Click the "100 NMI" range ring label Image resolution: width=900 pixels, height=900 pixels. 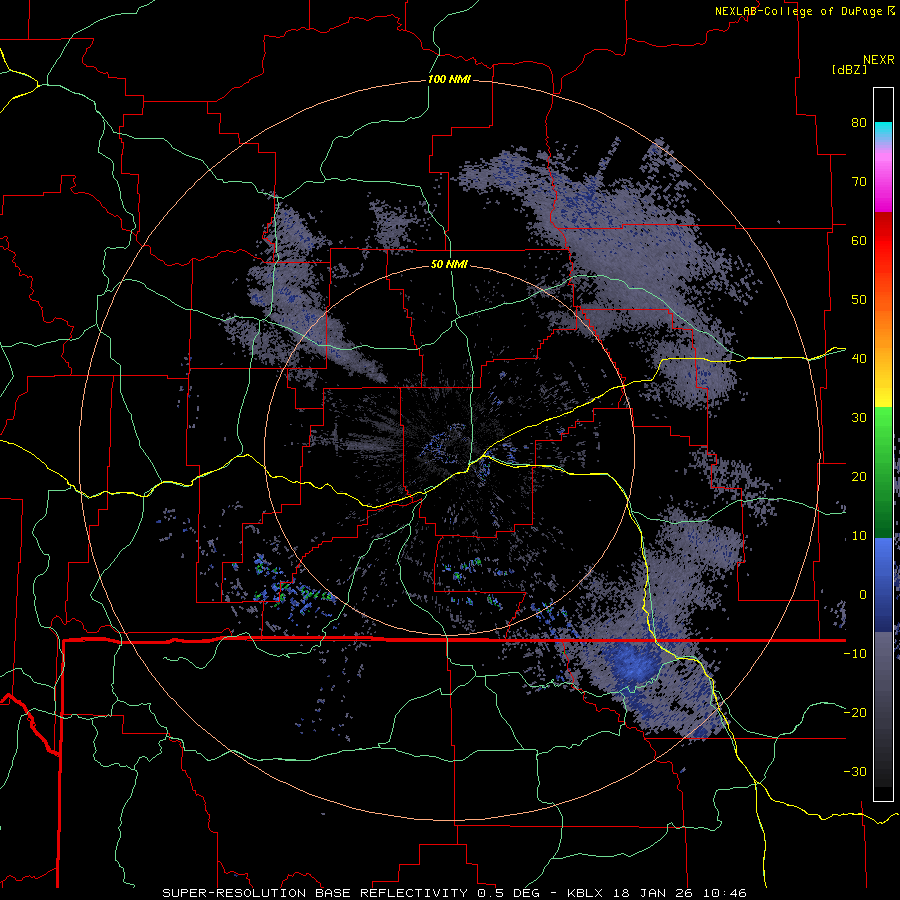pyautogui.click(x=449, y=79)
